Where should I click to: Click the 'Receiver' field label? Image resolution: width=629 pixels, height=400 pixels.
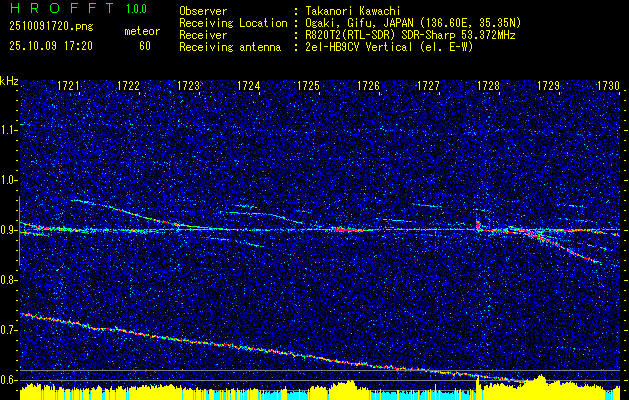click(203, 35)
